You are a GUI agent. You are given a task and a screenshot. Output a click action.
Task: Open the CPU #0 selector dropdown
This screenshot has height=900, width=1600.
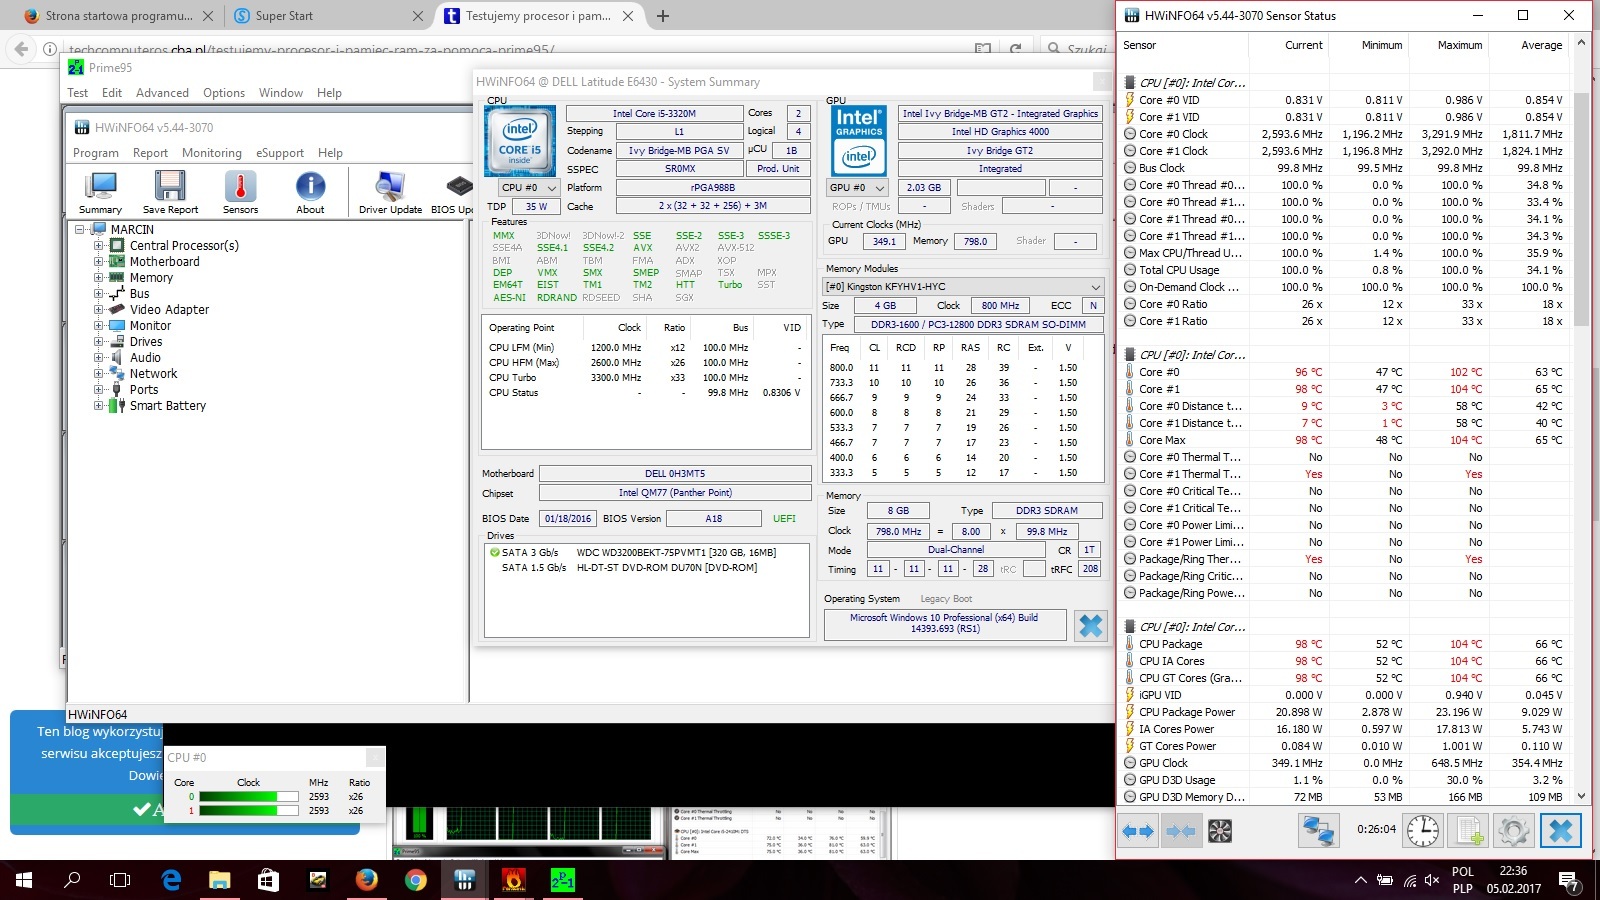click(529, 187)
